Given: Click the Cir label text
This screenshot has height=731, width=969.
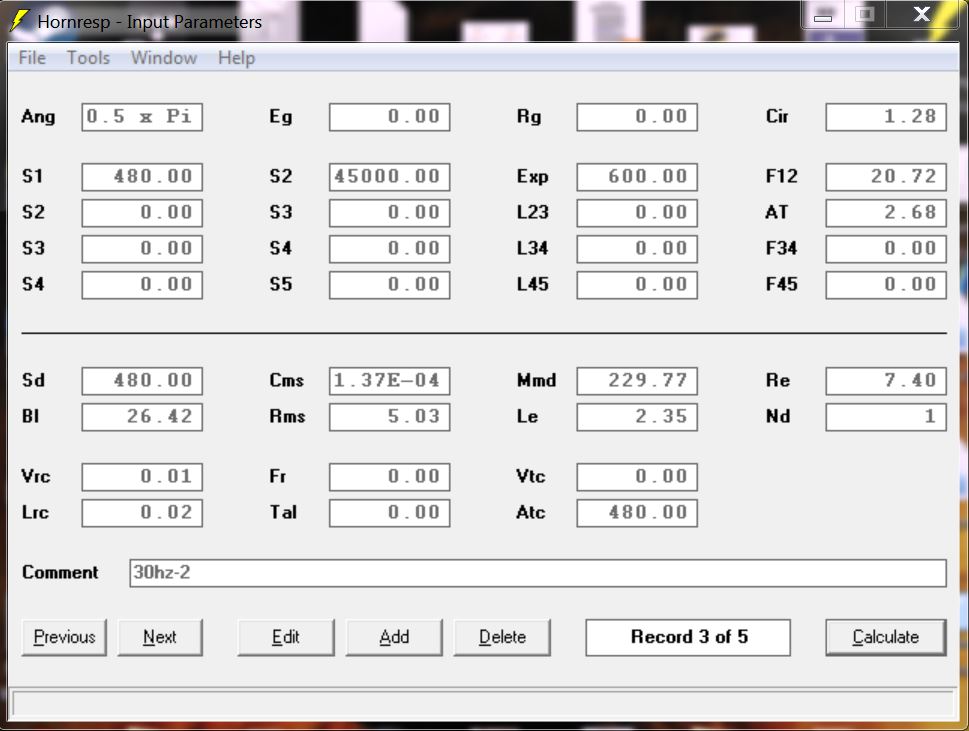Looking at the screenshot, I should tap(777, 117).
